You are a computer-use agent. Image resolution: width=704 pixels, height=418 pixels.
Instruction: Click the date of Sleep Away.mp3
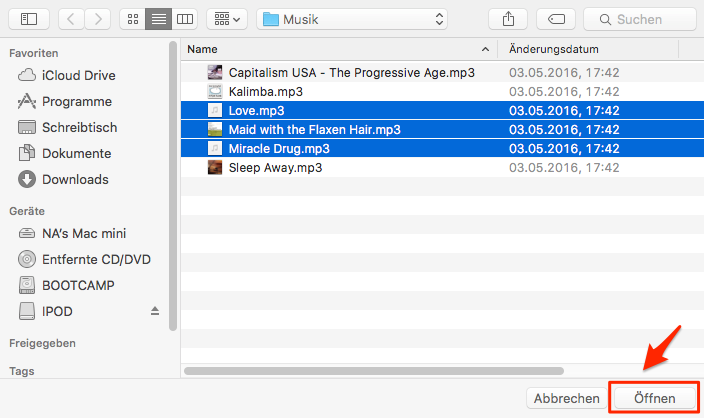(x=564, y=167)
